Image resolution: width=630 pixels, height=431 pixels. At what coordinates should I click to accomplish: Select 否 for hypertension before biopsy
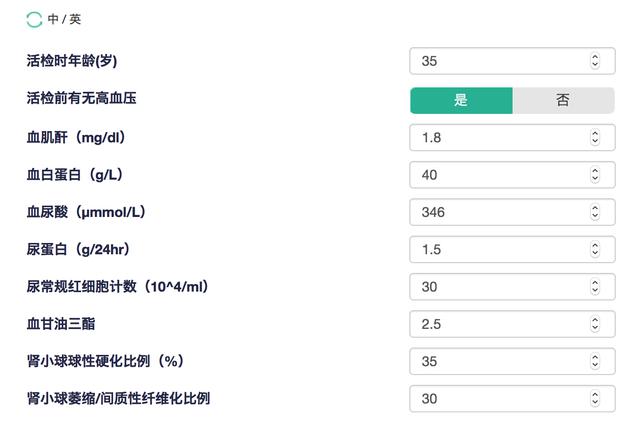tap(563, 100)
